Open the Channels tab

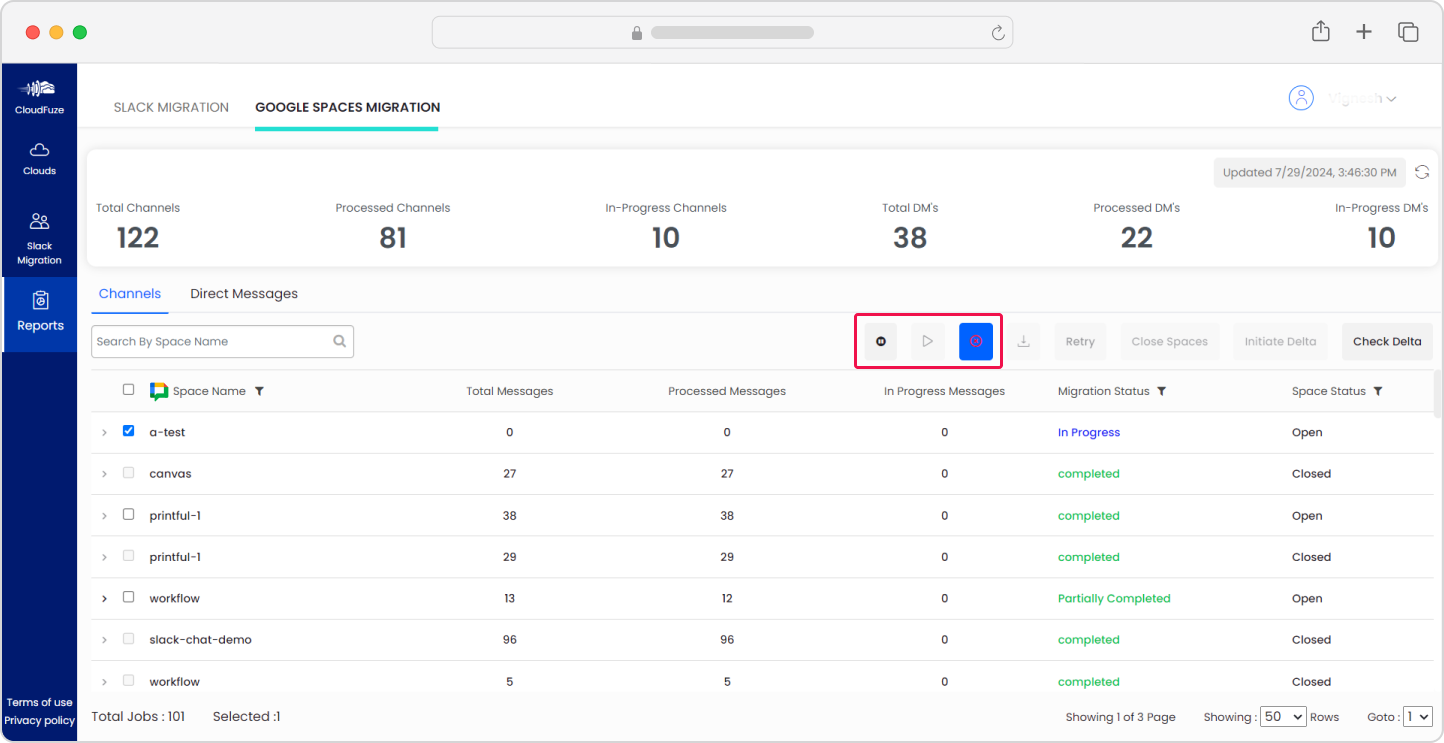pyautogui.click(x=130, y=294)
